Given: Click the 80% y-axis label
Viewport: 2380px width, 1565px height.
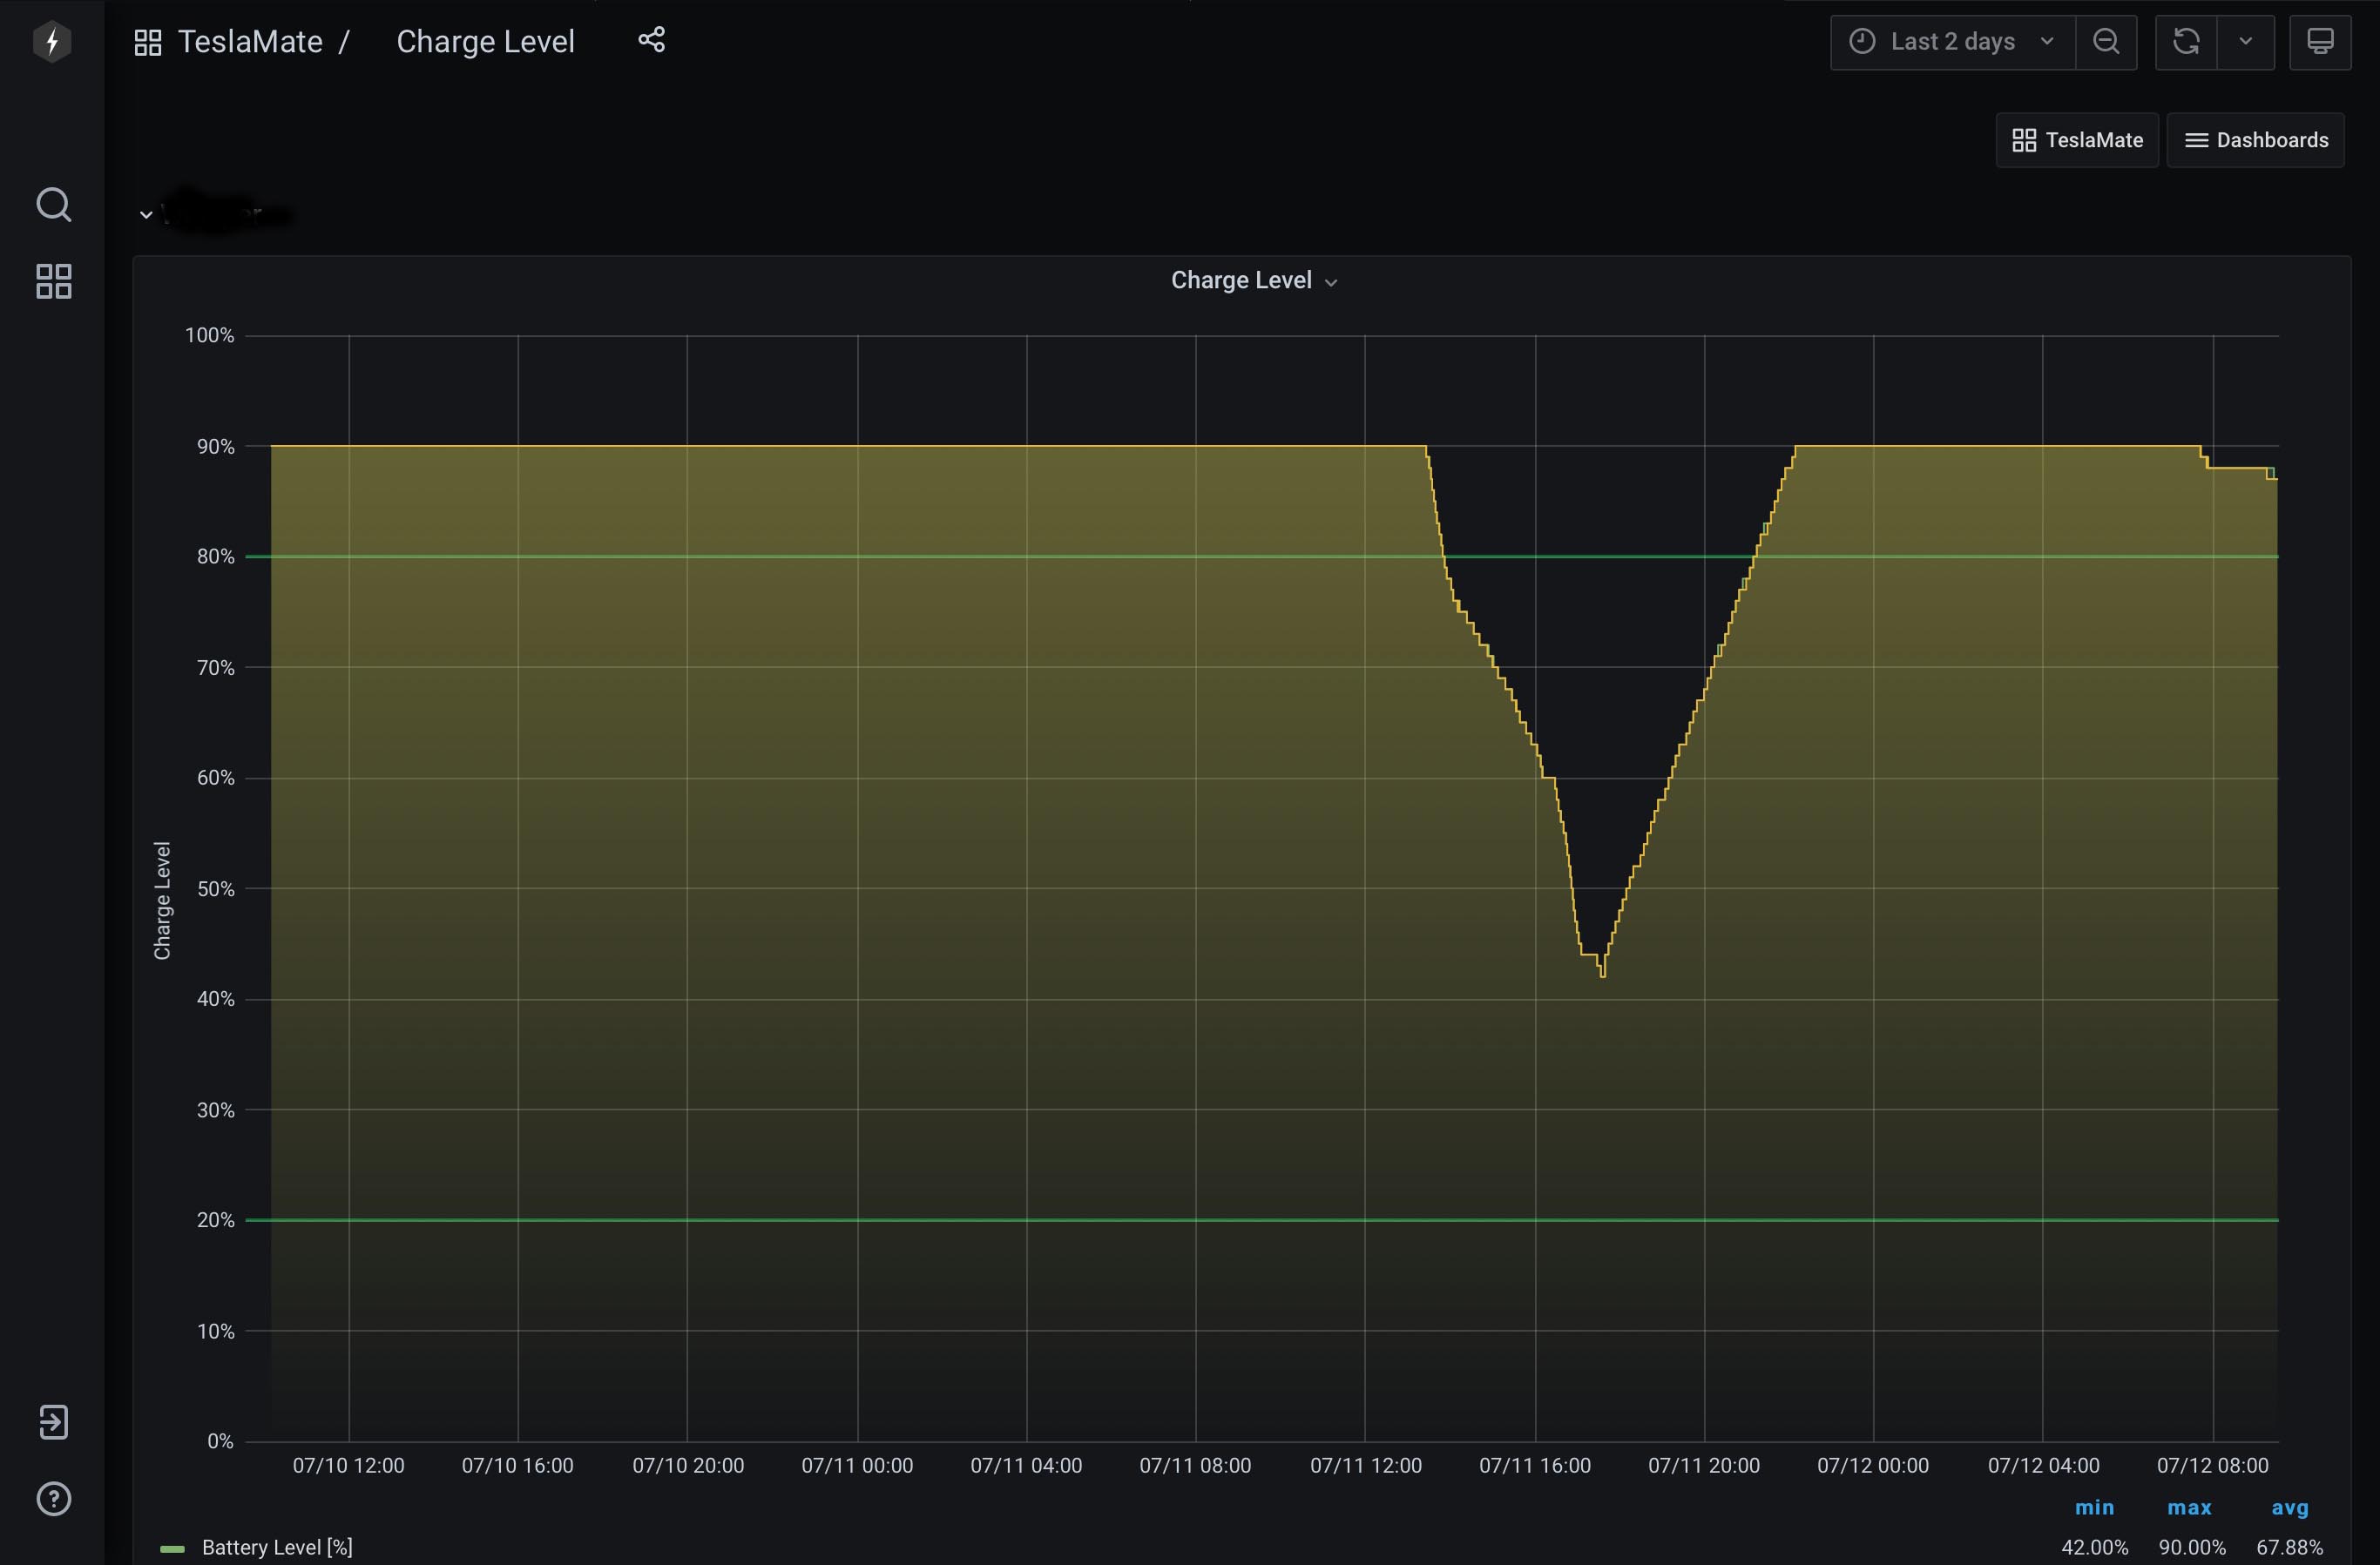Looking at the screenshot, I should (x=215, y=556).
